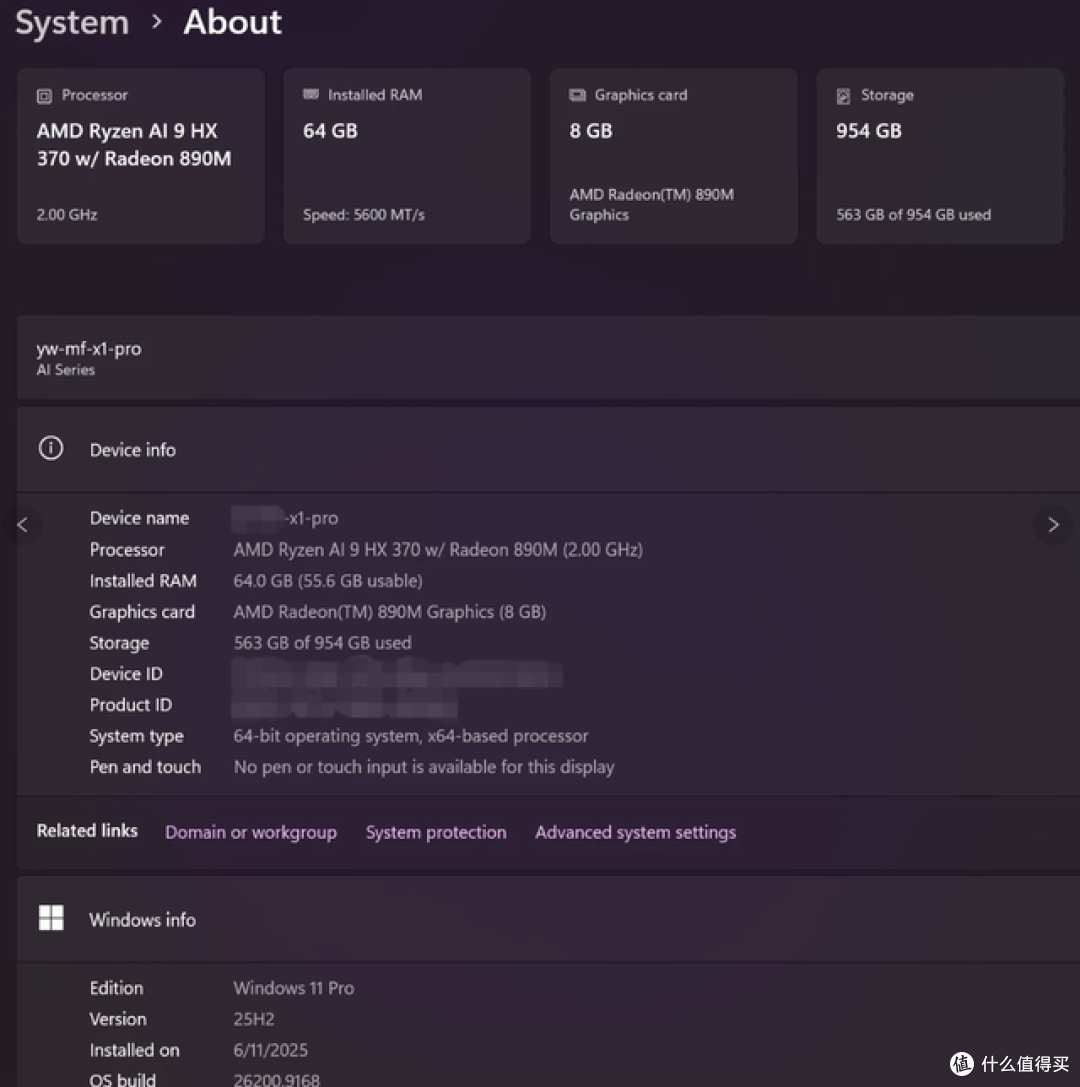This screenshot has height=1087, width=1080.
Task: Click the AI Series subtitle
Action: [66, 370]
